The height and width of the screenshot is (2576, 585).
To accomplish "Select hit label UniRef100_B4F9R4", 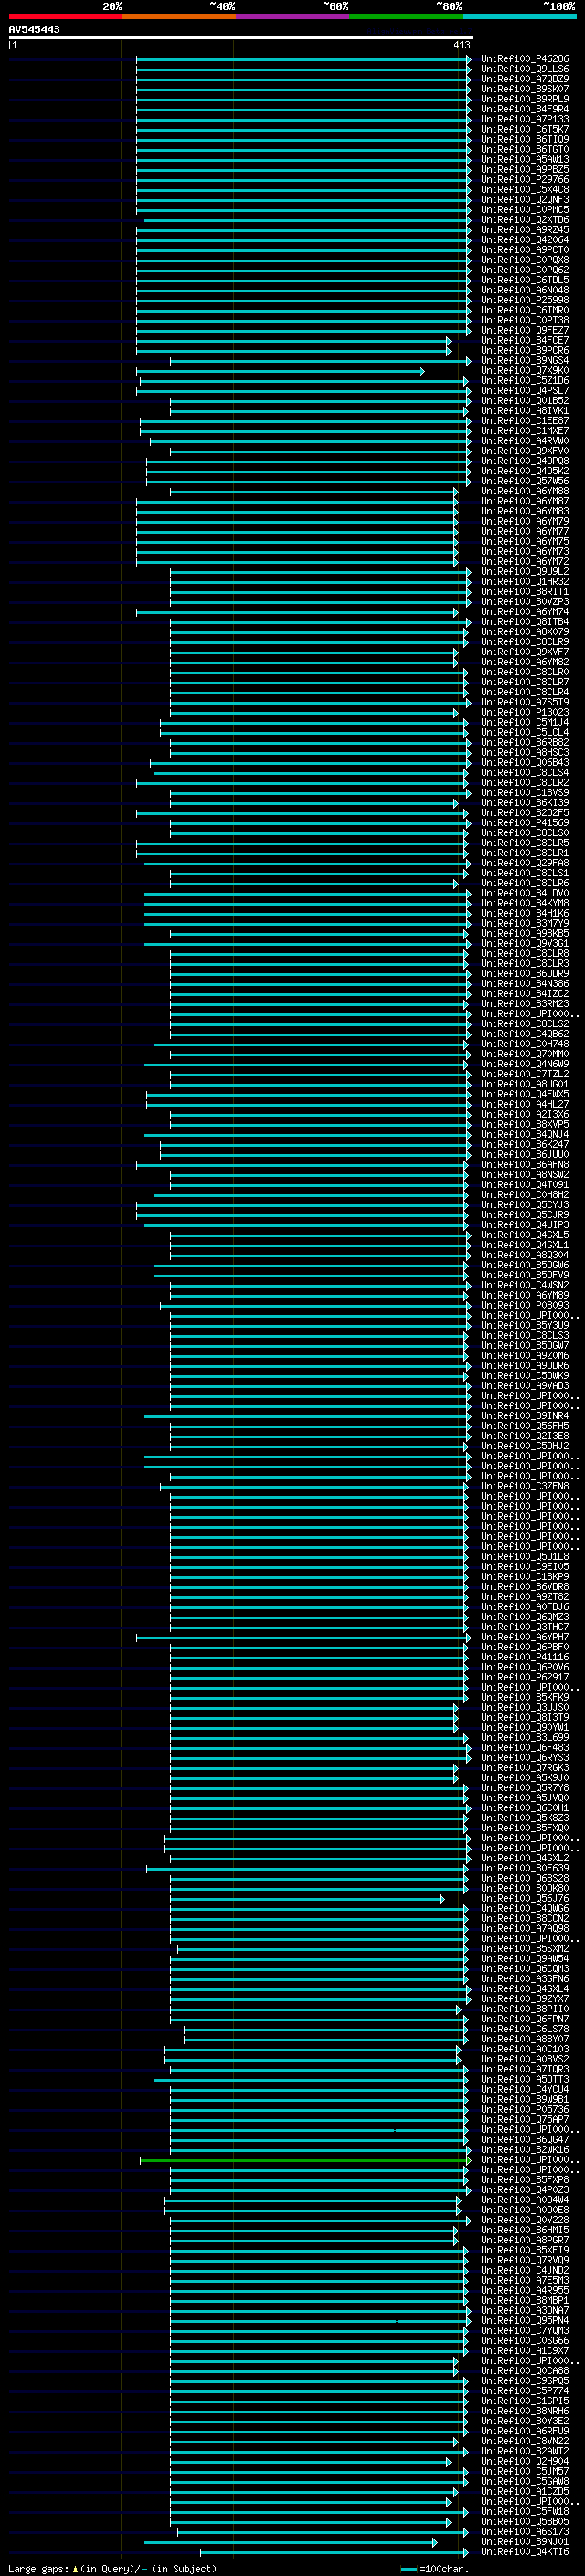I will click(525, 109).
